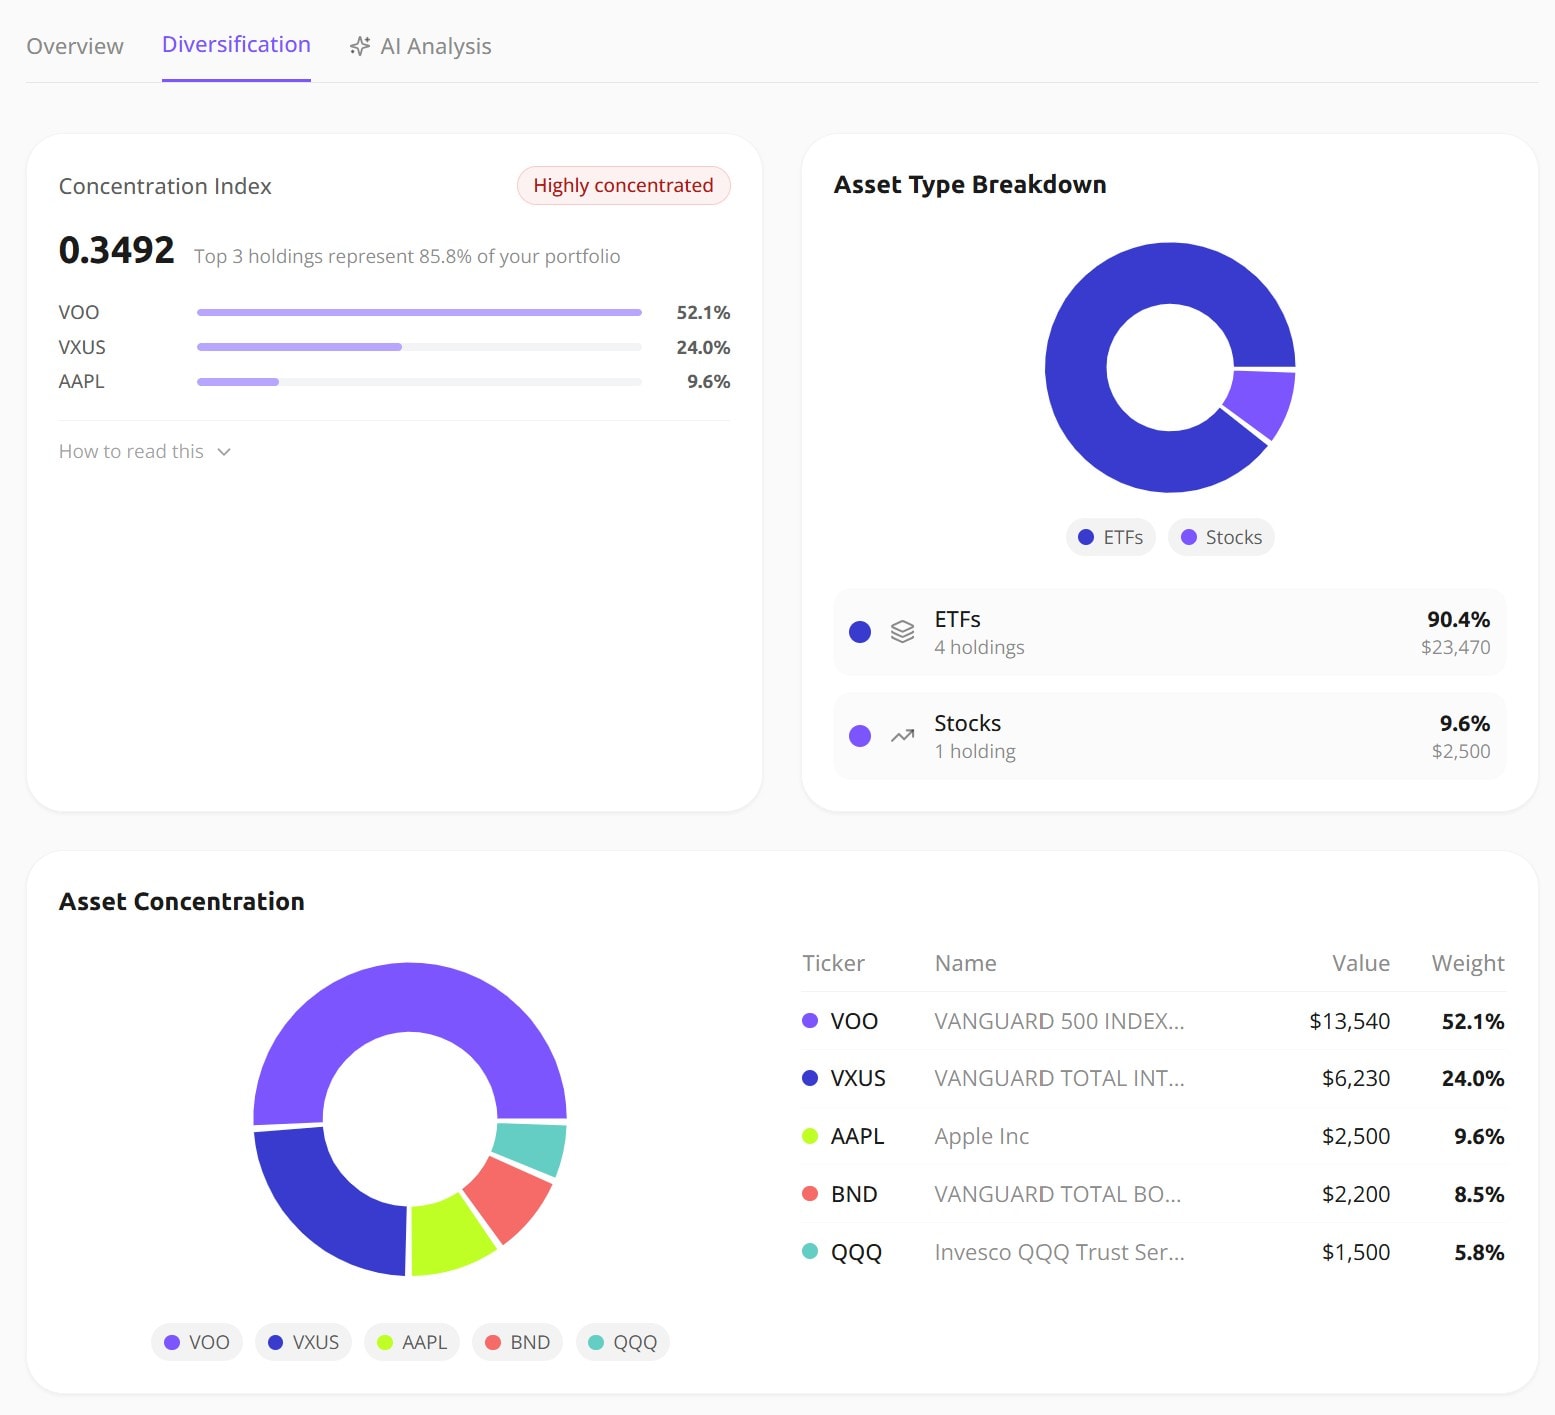Click the Name column header
The height and width of the screenshot is (1415, 1555).
click(965, 963)
